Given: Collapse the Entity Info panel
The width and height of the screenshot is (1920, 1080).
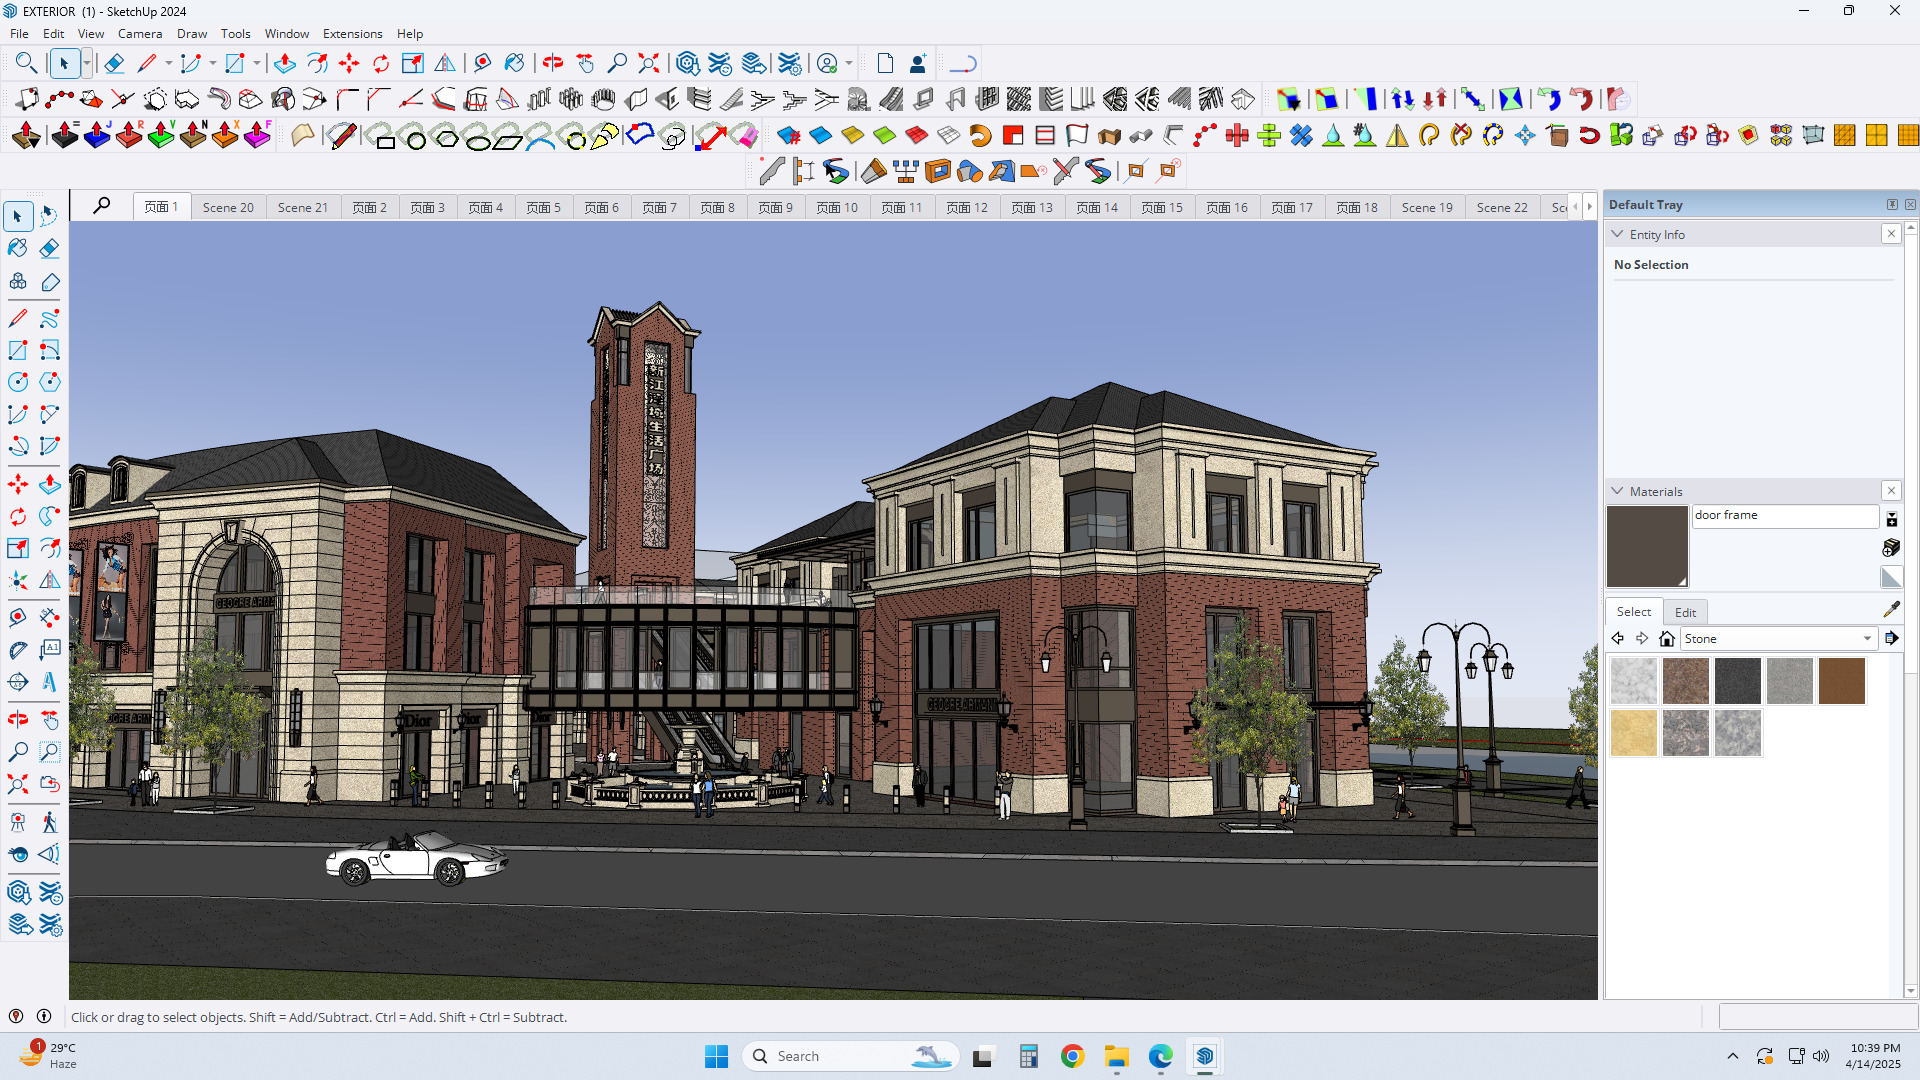Looking at the screenshot, I should 1617,234.
